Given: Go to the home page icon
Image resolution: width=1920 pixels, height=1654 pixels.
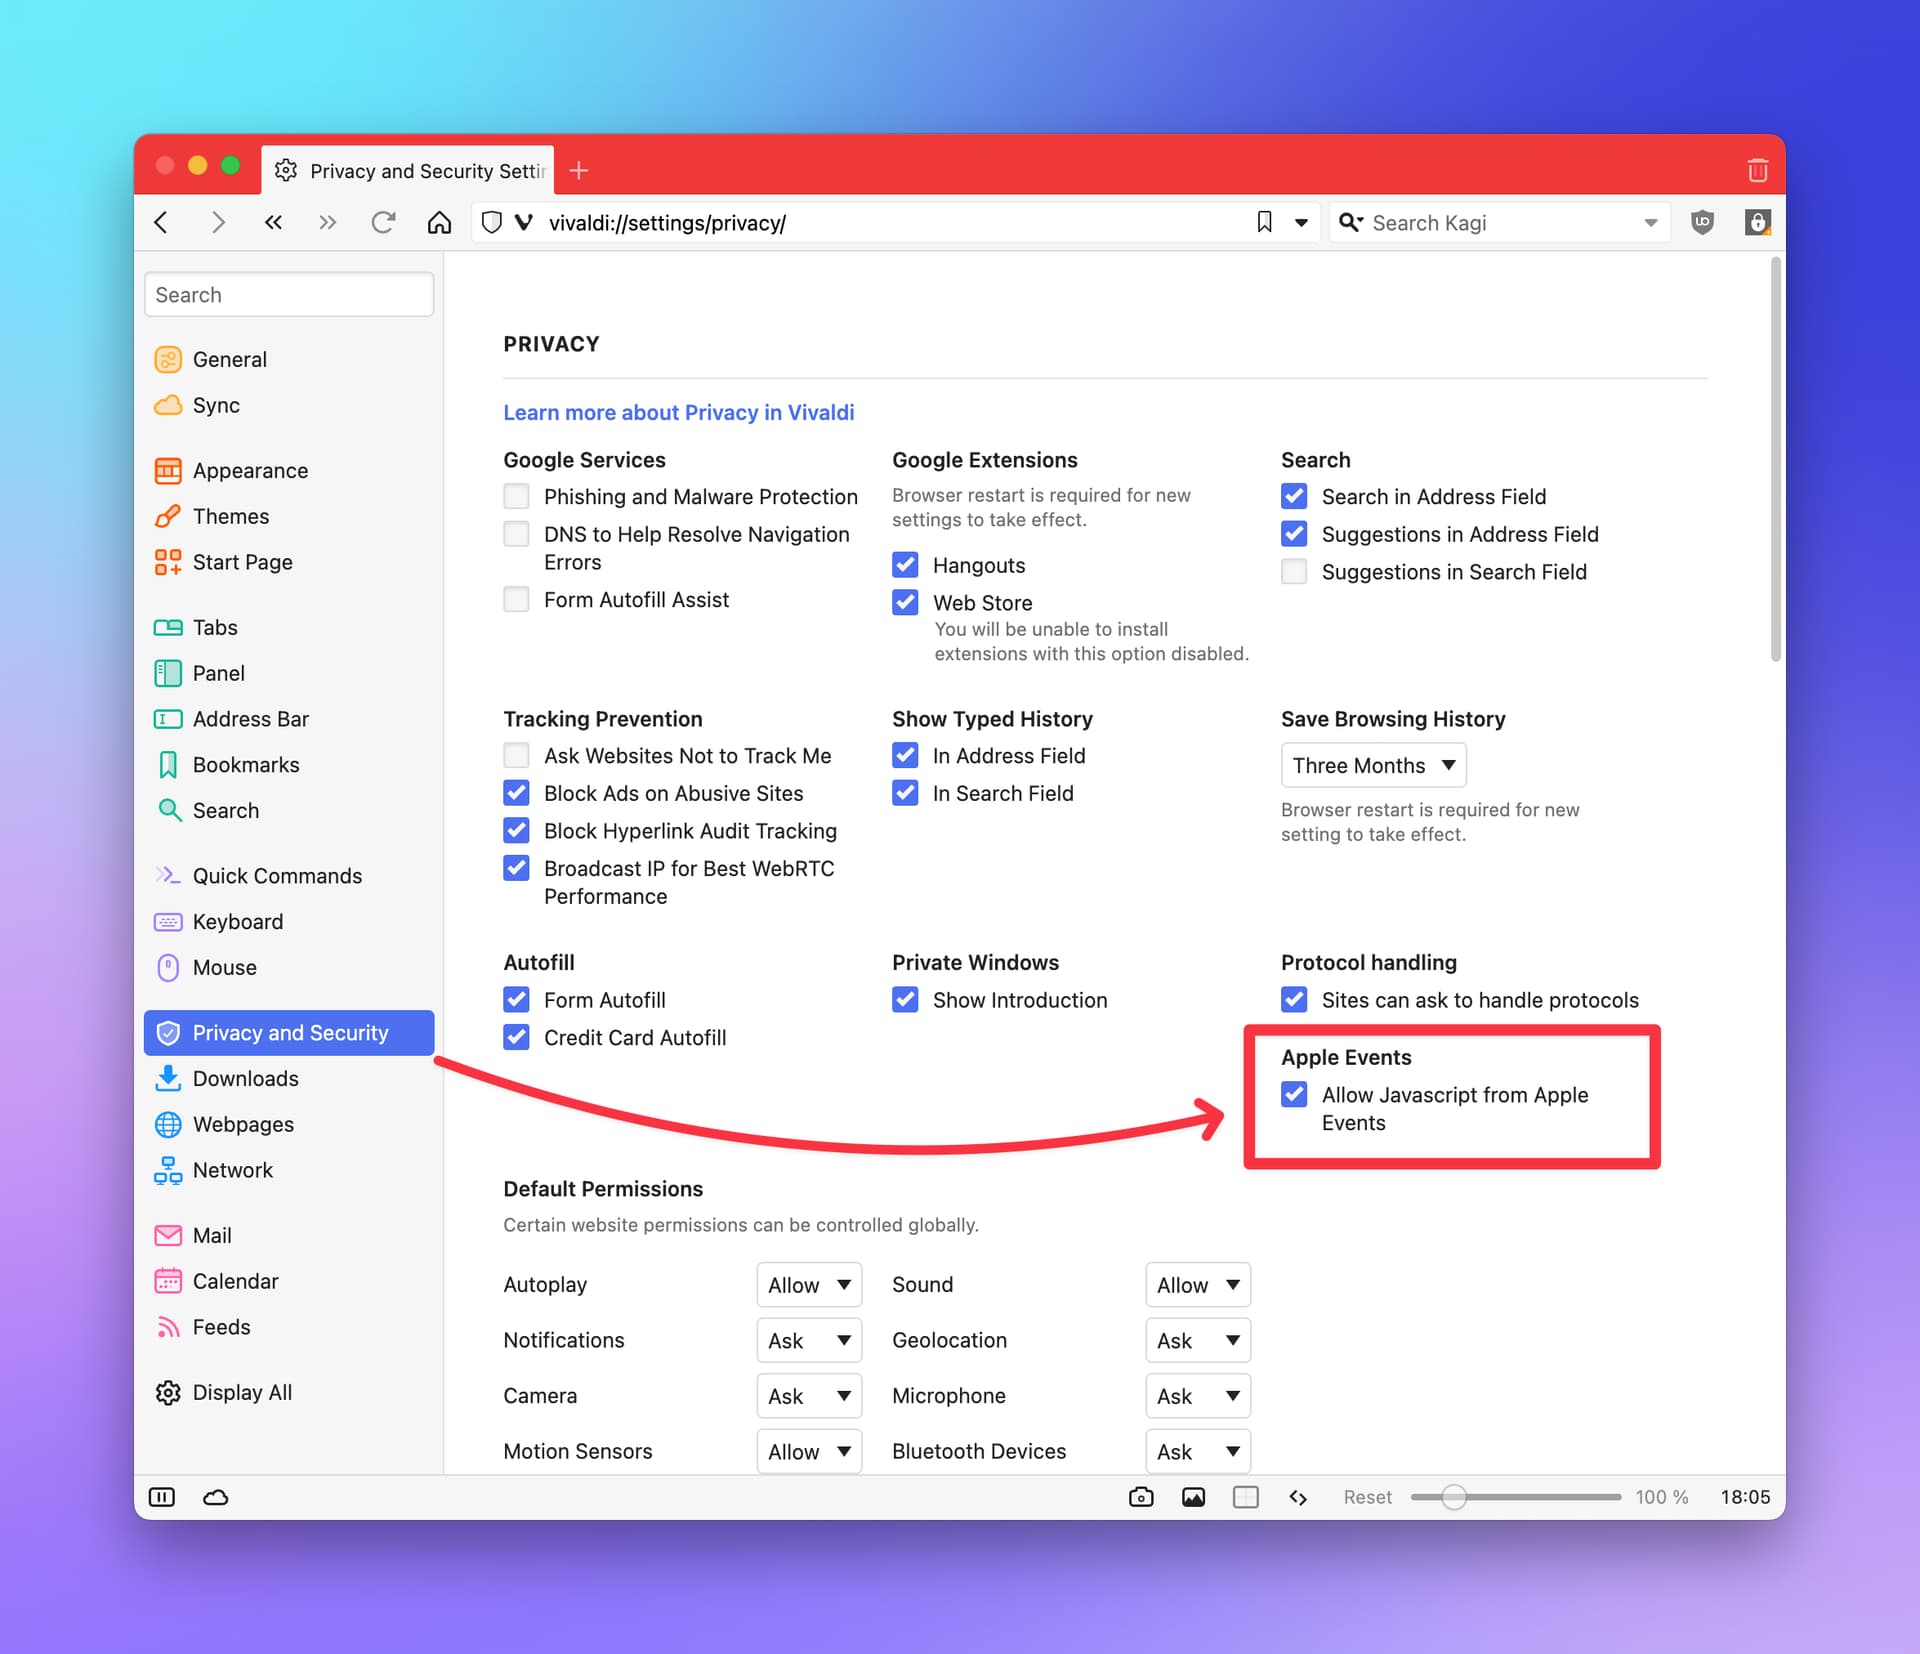Looking at the screenshot, I should point(439,222).
